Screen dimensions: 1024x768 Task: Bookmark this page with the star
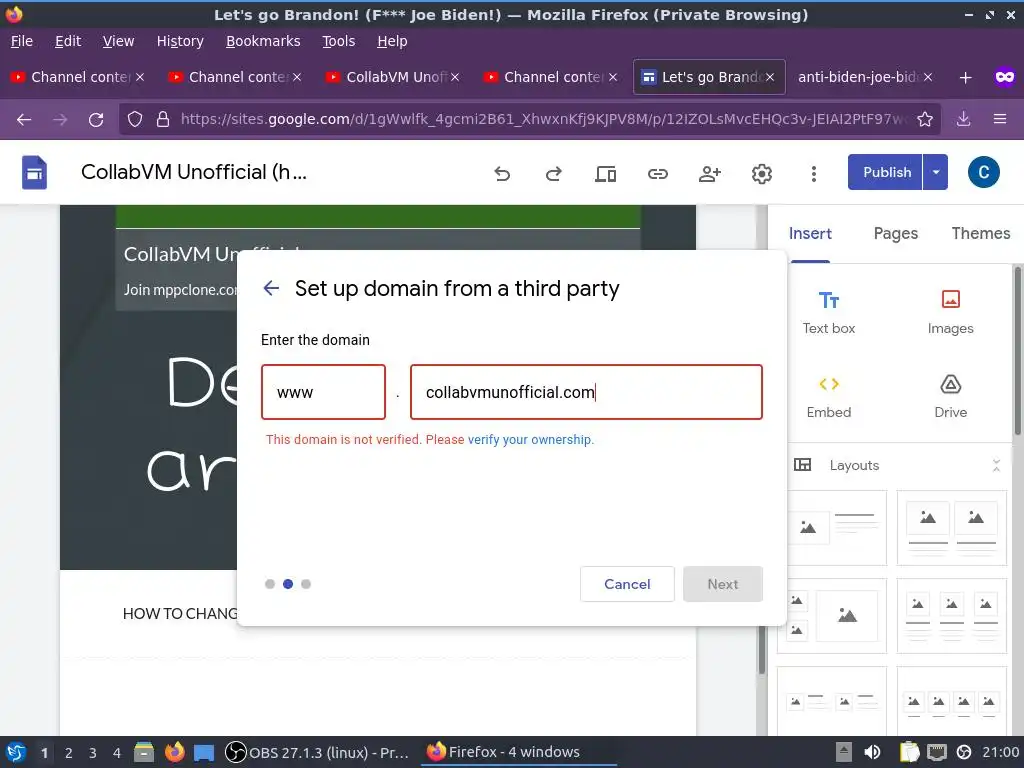pyautogui.click(x=925, y=119)
